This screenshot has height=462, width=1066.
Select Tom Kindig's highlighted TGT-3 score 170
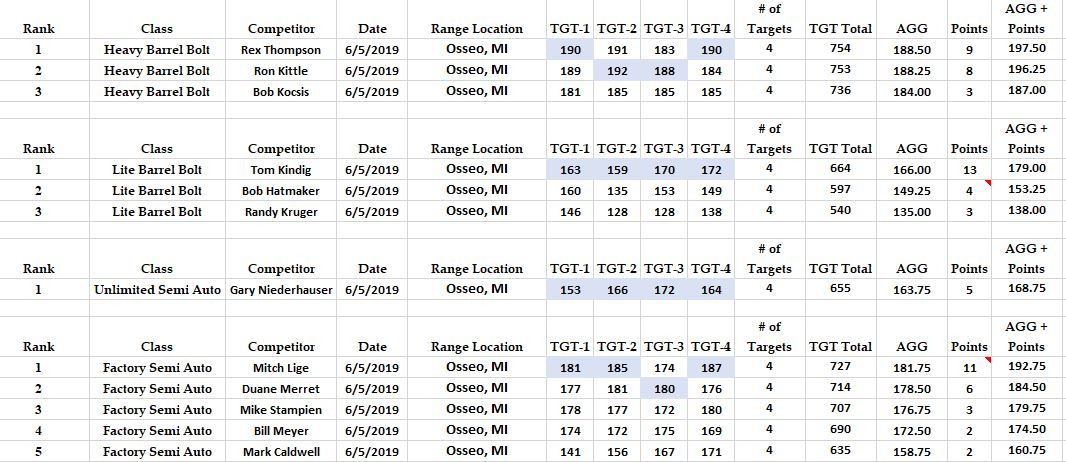(664, 170)
